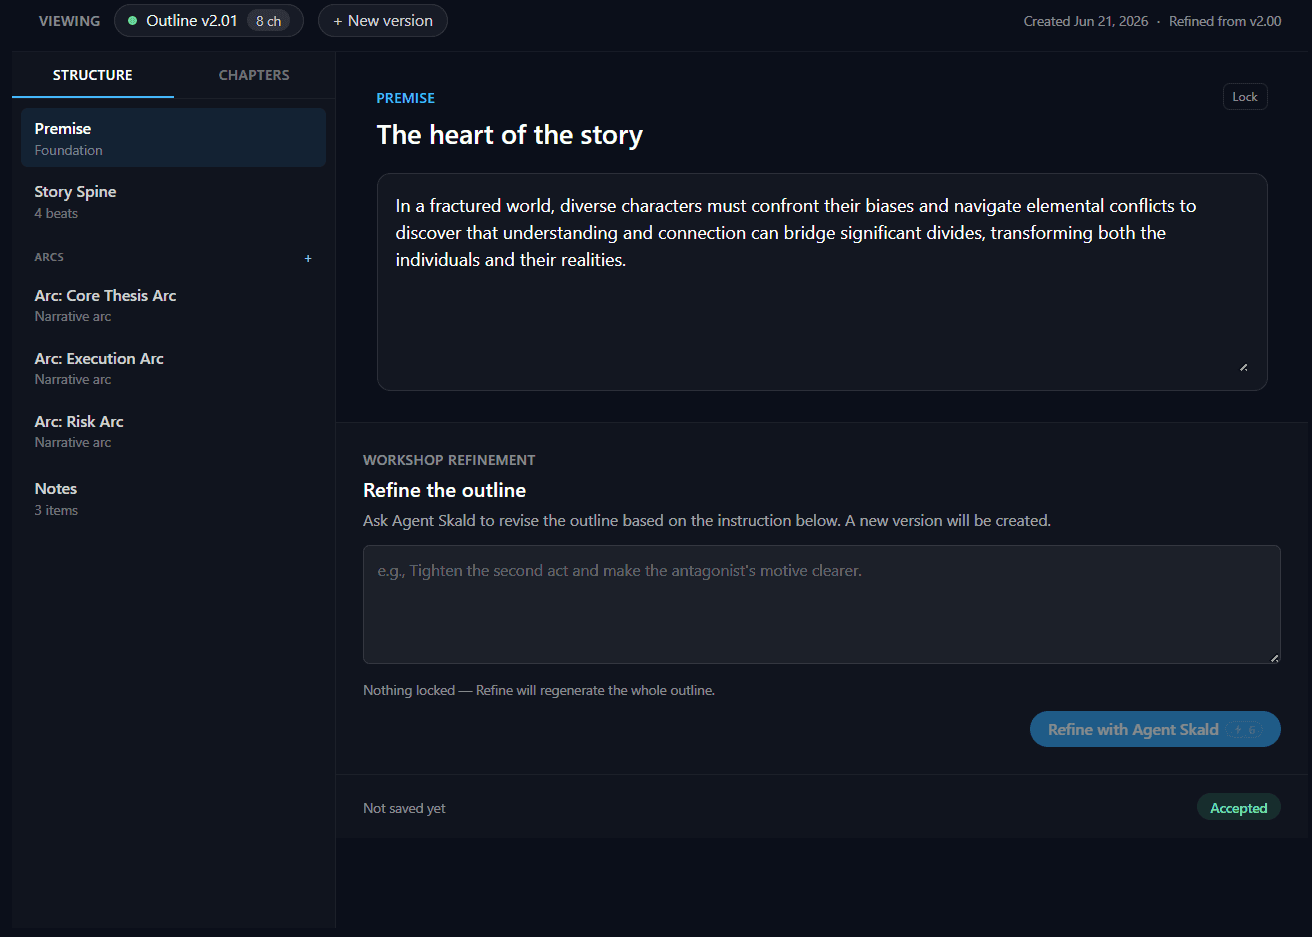Image resolution: width=1312 pixels, height=937 pixels.
Task: Open the Notes section
Action: click(173, 498)
